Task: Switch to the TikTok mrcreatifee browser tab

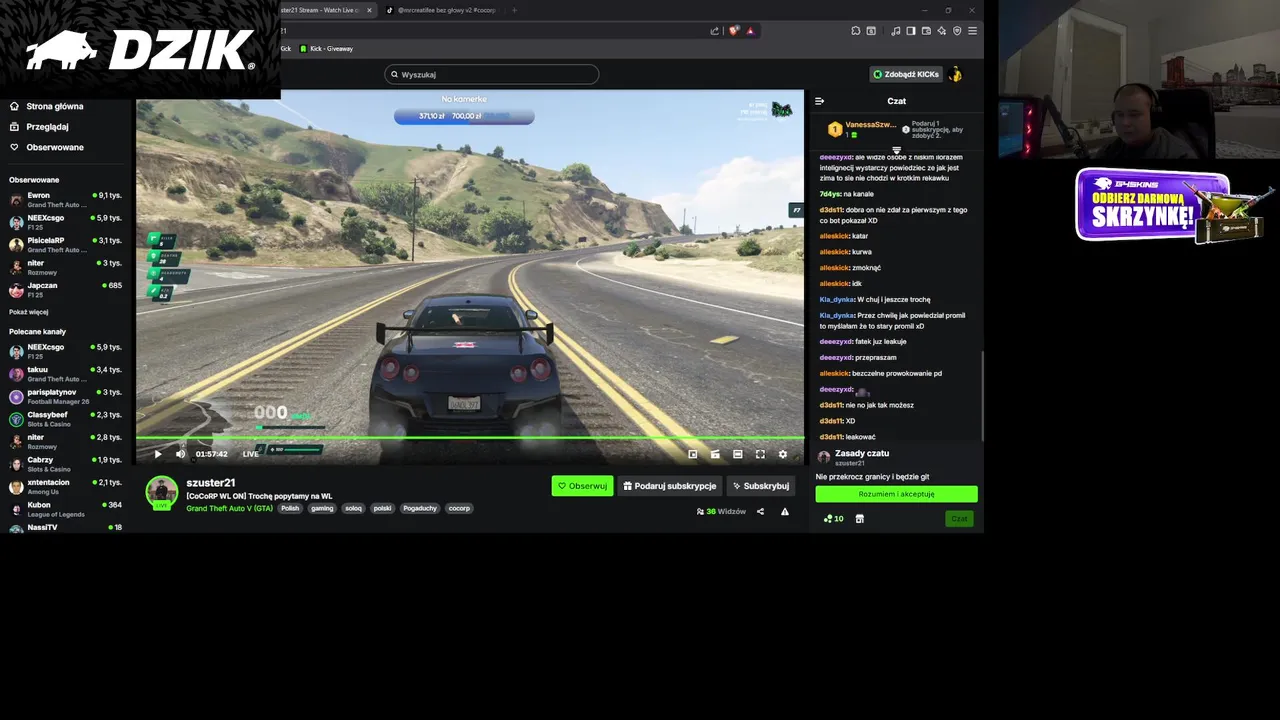Action: point(441,10)
